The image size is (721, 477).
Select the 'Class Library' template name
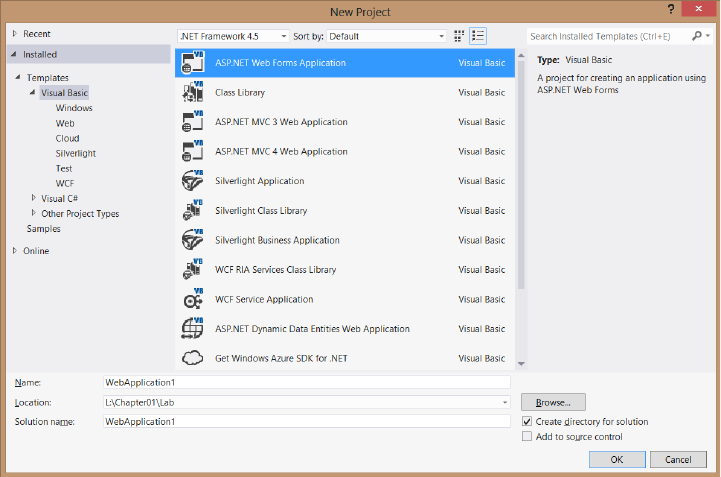click(240, 92)
